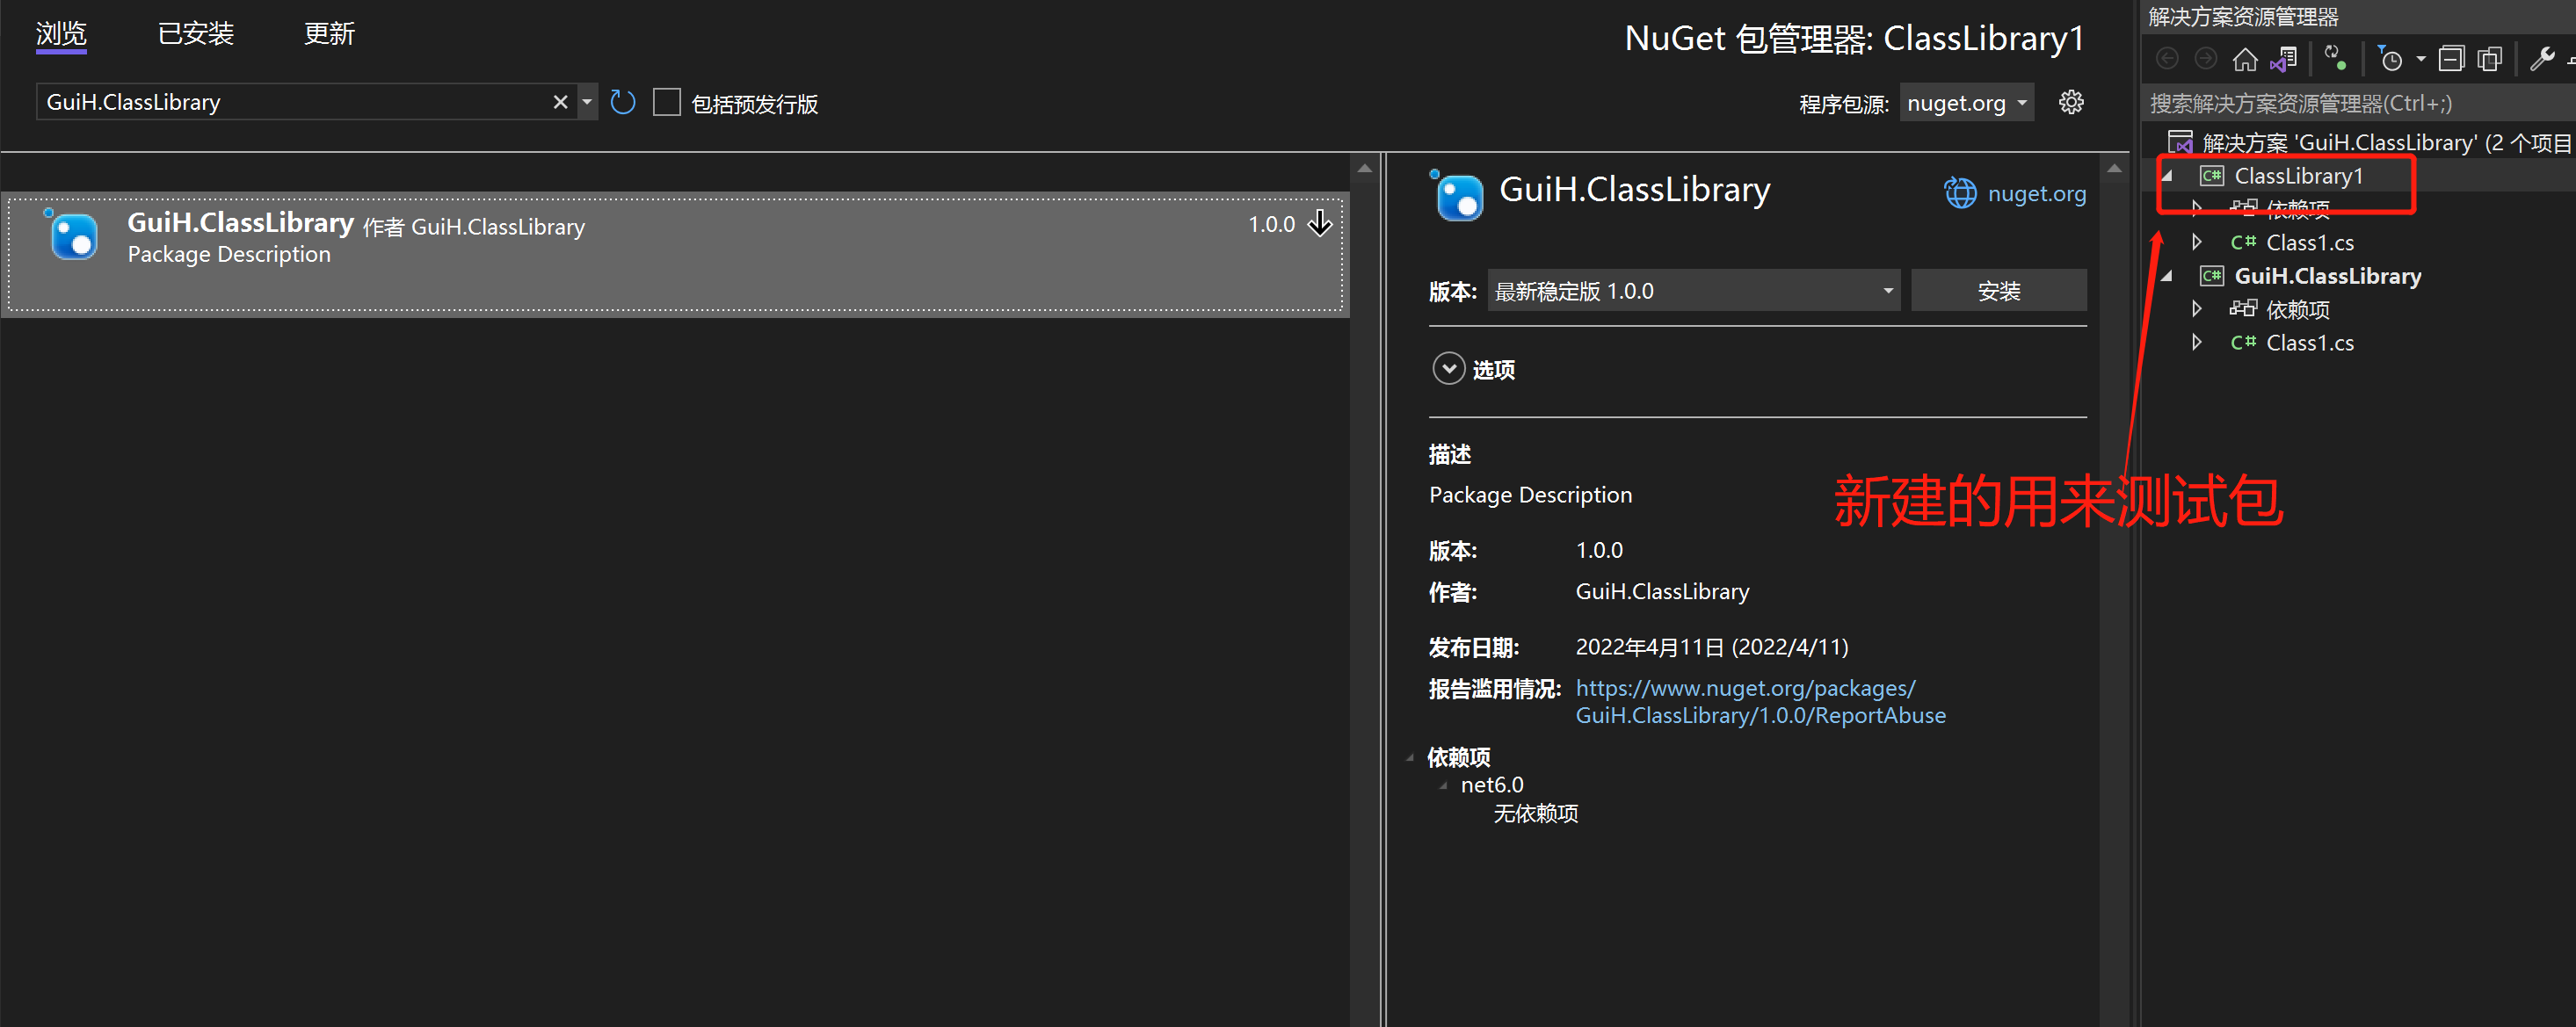Viewport: 2576px width, 1027px height.
Task: Expand Class1.cs under GuiH.ClassLibrary project
Action: point(2196,342)
